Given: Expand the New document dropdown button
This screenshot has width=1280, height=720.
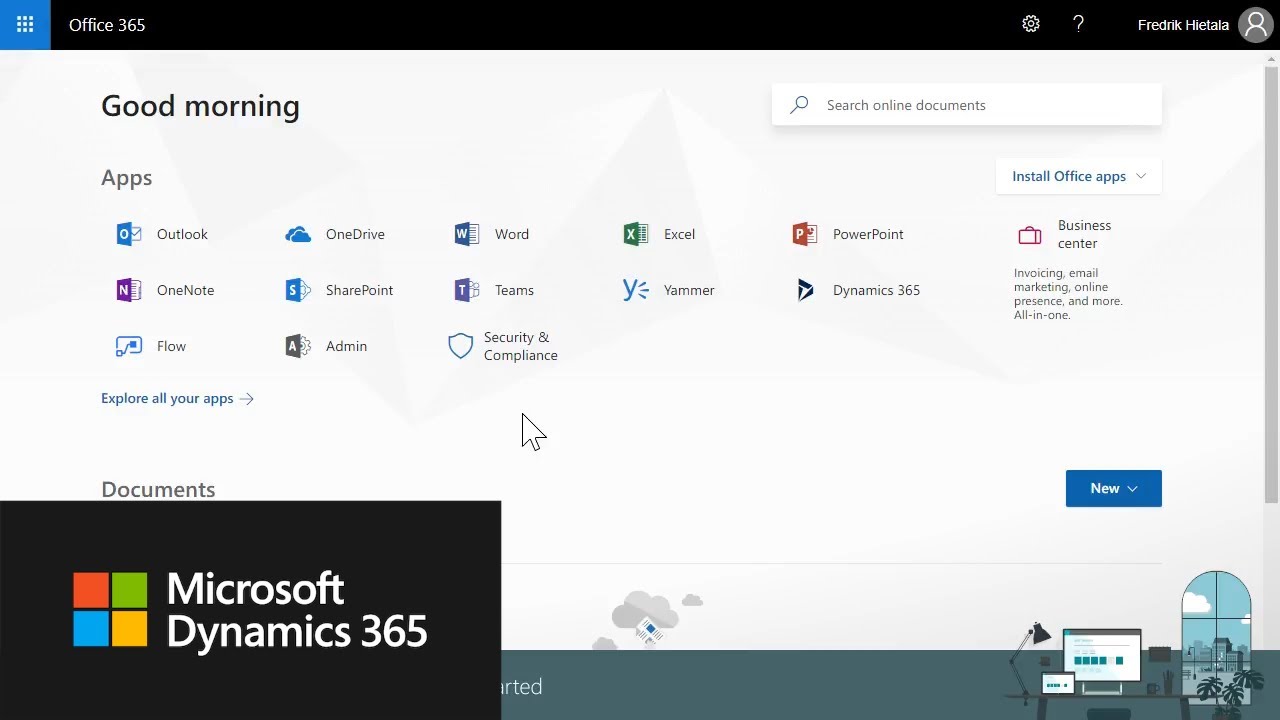Looking at the screenshot, I should click(x=1114, y=488).
